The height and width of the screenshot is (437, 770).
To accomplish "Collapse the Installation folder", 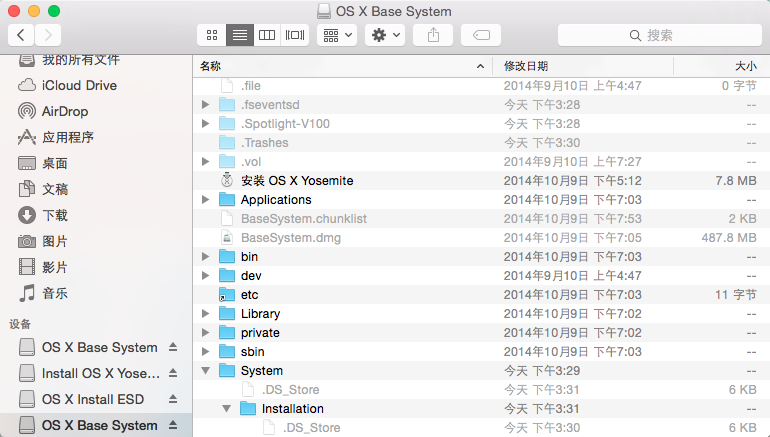I will [x=226, y=409].
